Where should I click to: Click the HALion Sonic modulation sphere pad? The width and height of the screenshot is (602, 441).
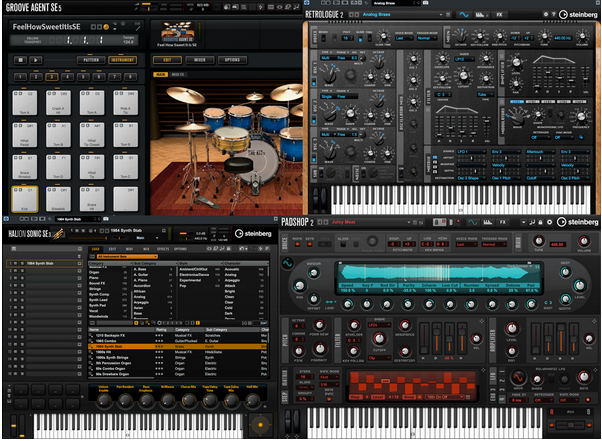[x=261, y=425]
